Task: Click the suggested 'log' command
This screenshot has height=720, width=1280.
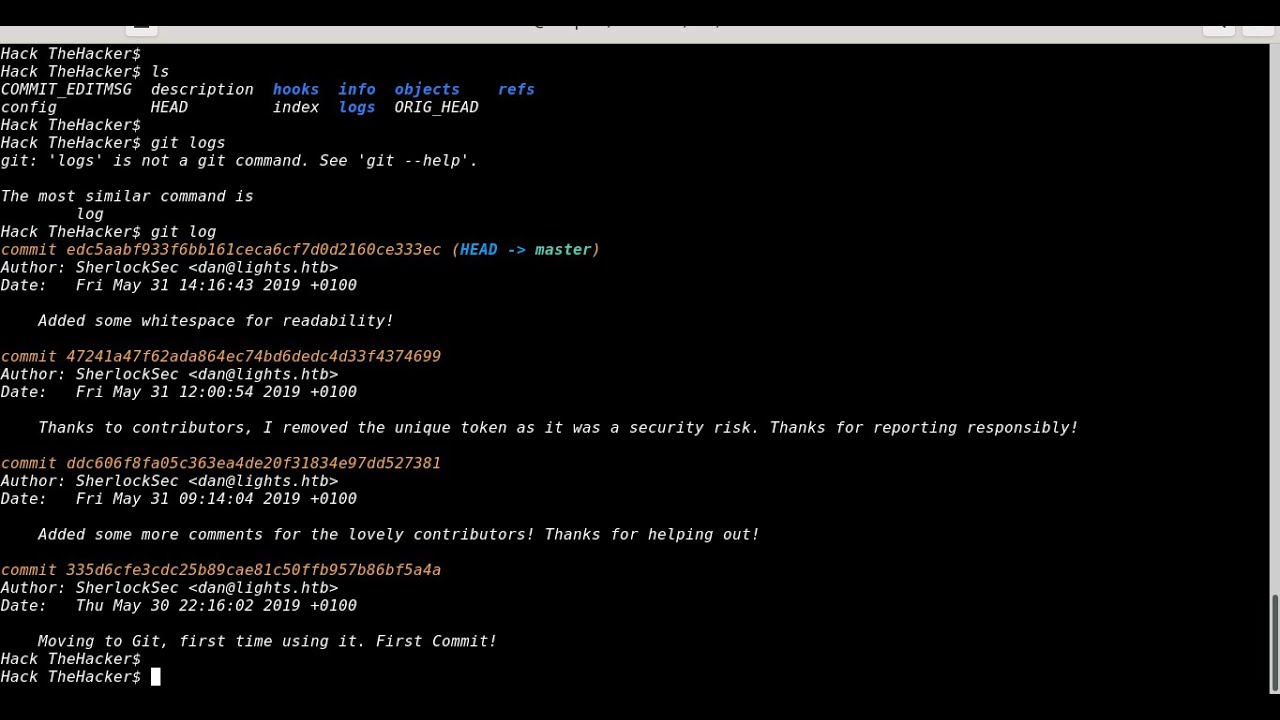Action: [x=90, y=214]
